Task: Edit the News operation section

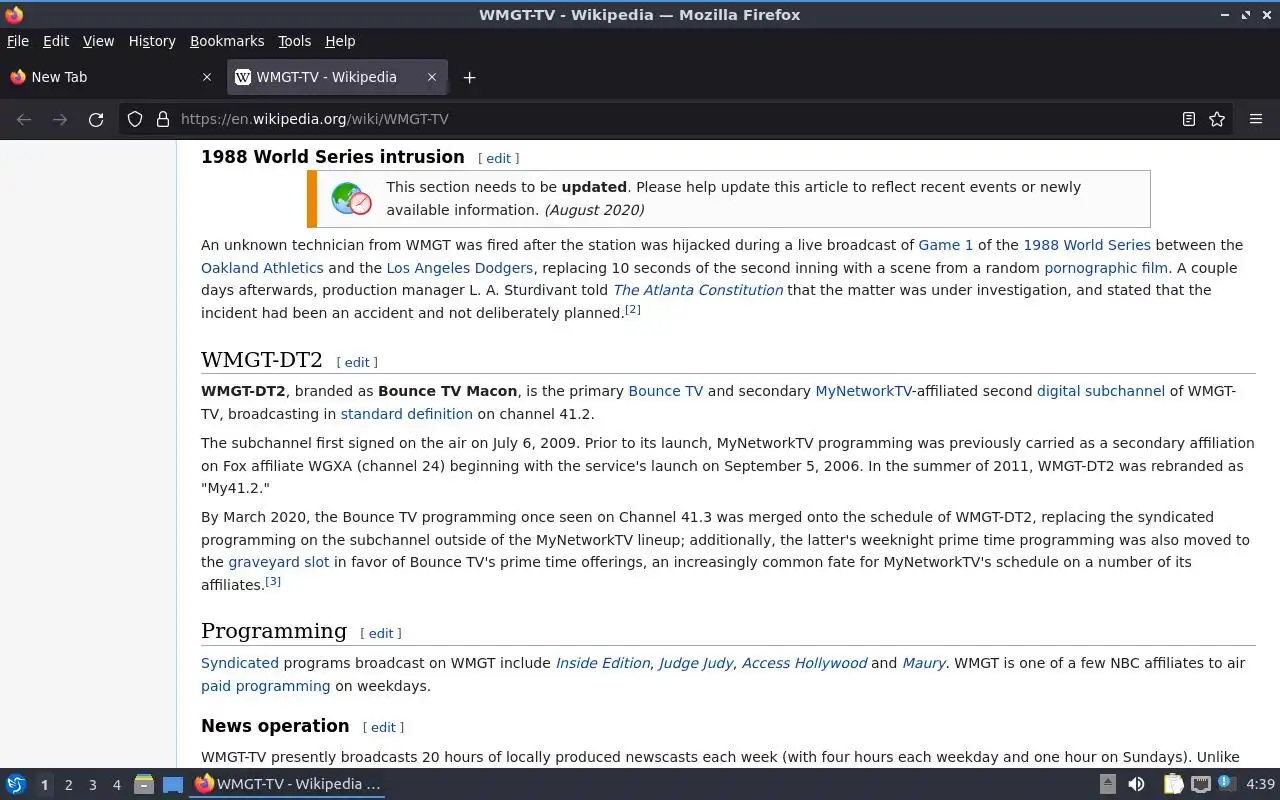Action: click(x=383, y=727)
